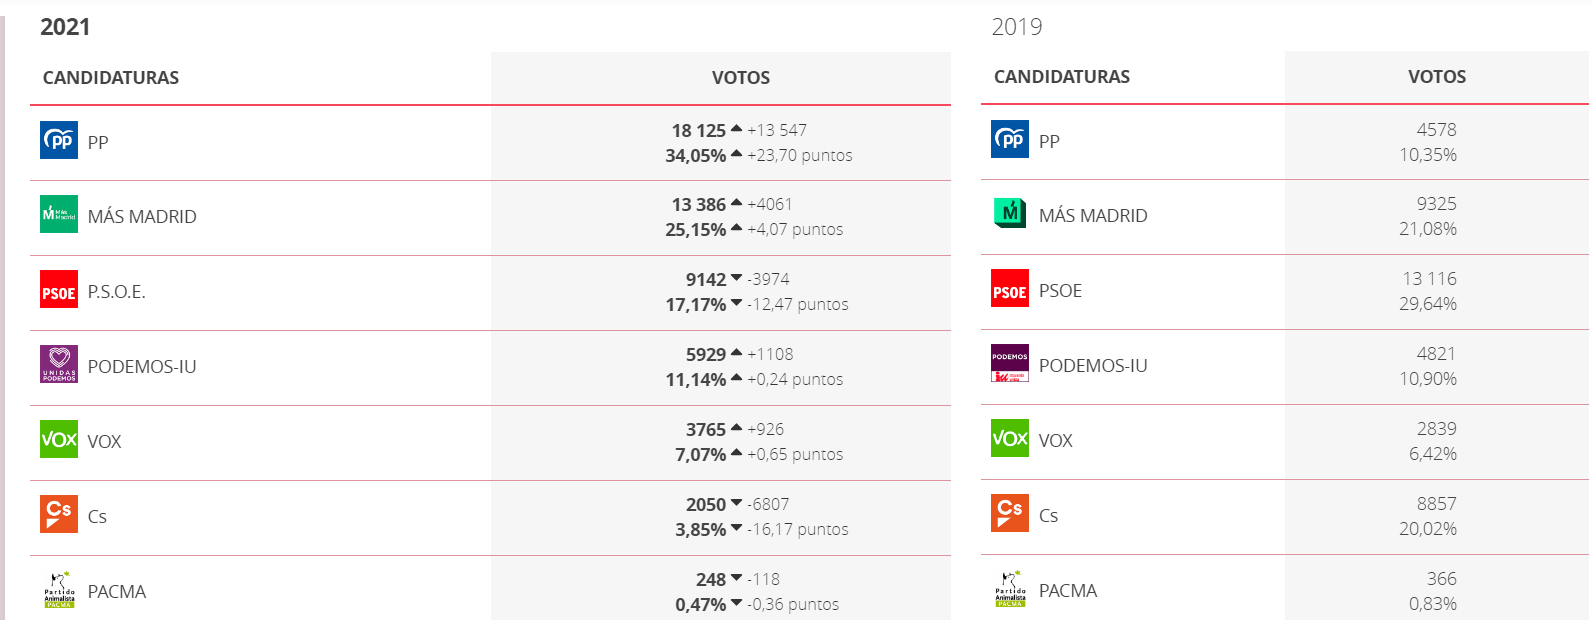The image size is (1593, 620).
Task: Click the orange Cs logo in 2021 table
Action: click(x=59, y=514)
